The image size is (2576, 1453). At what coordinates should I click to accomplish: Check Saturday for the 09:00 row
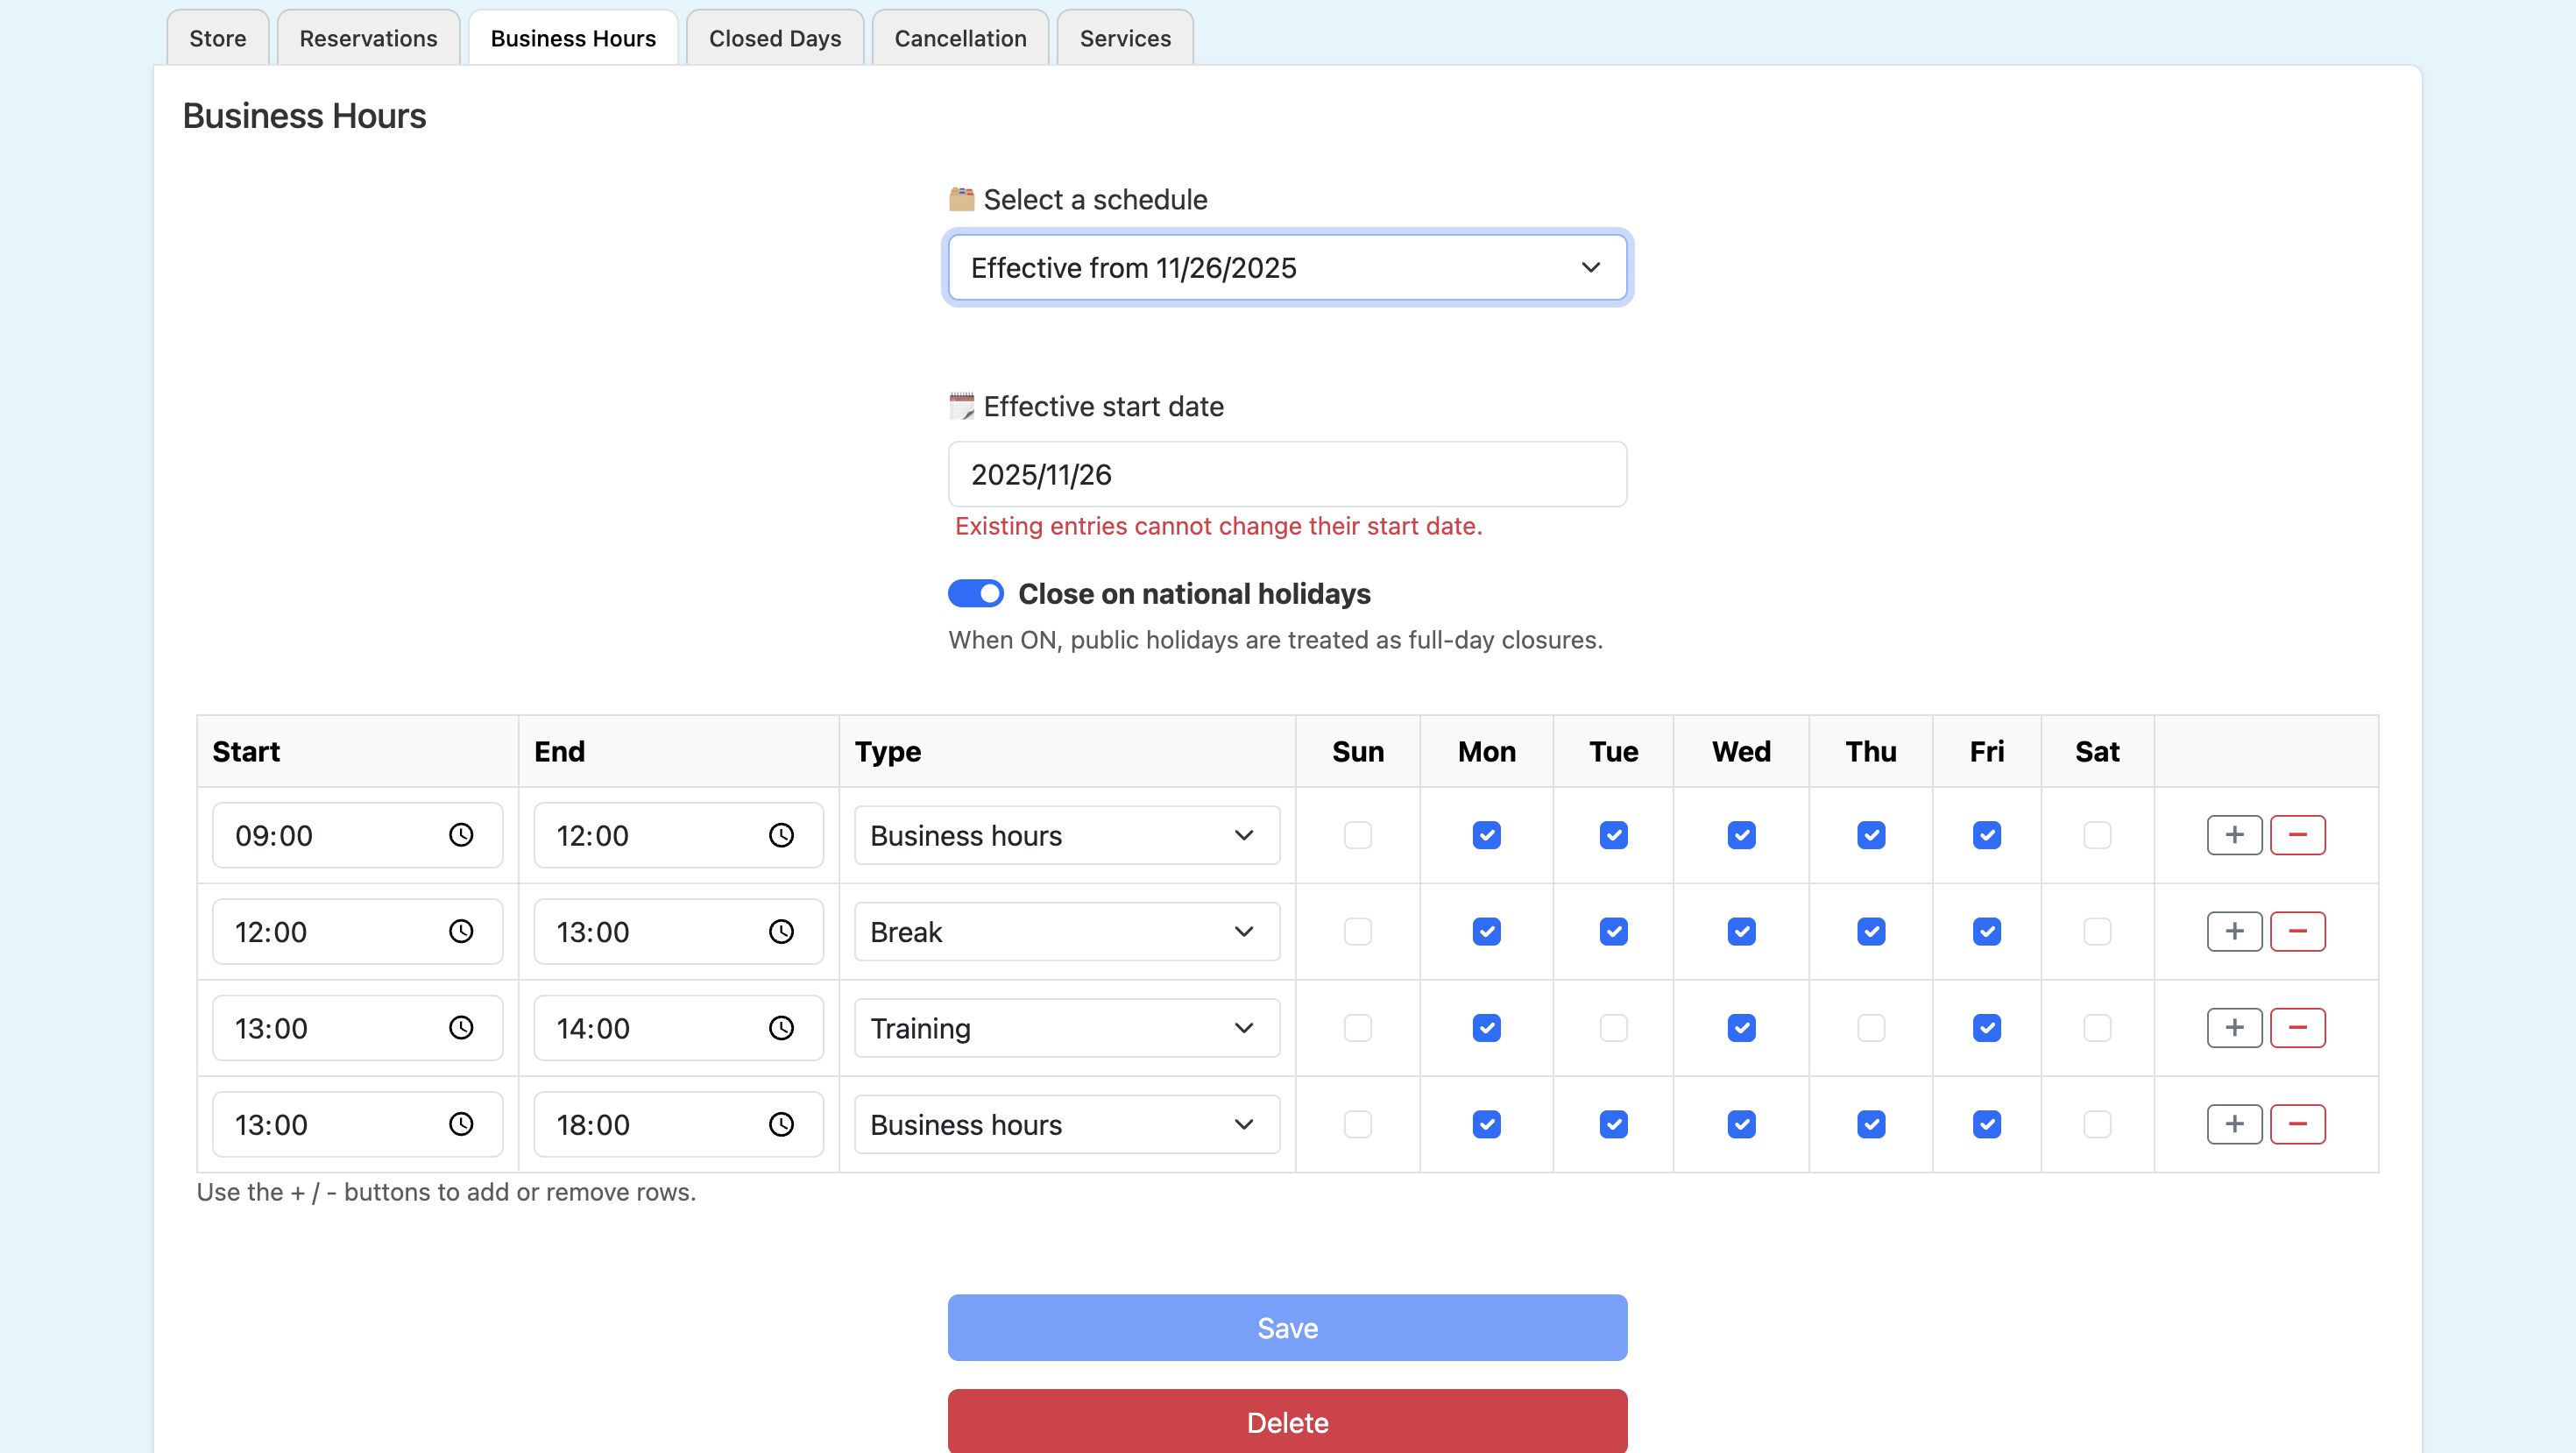point(2097,835)
